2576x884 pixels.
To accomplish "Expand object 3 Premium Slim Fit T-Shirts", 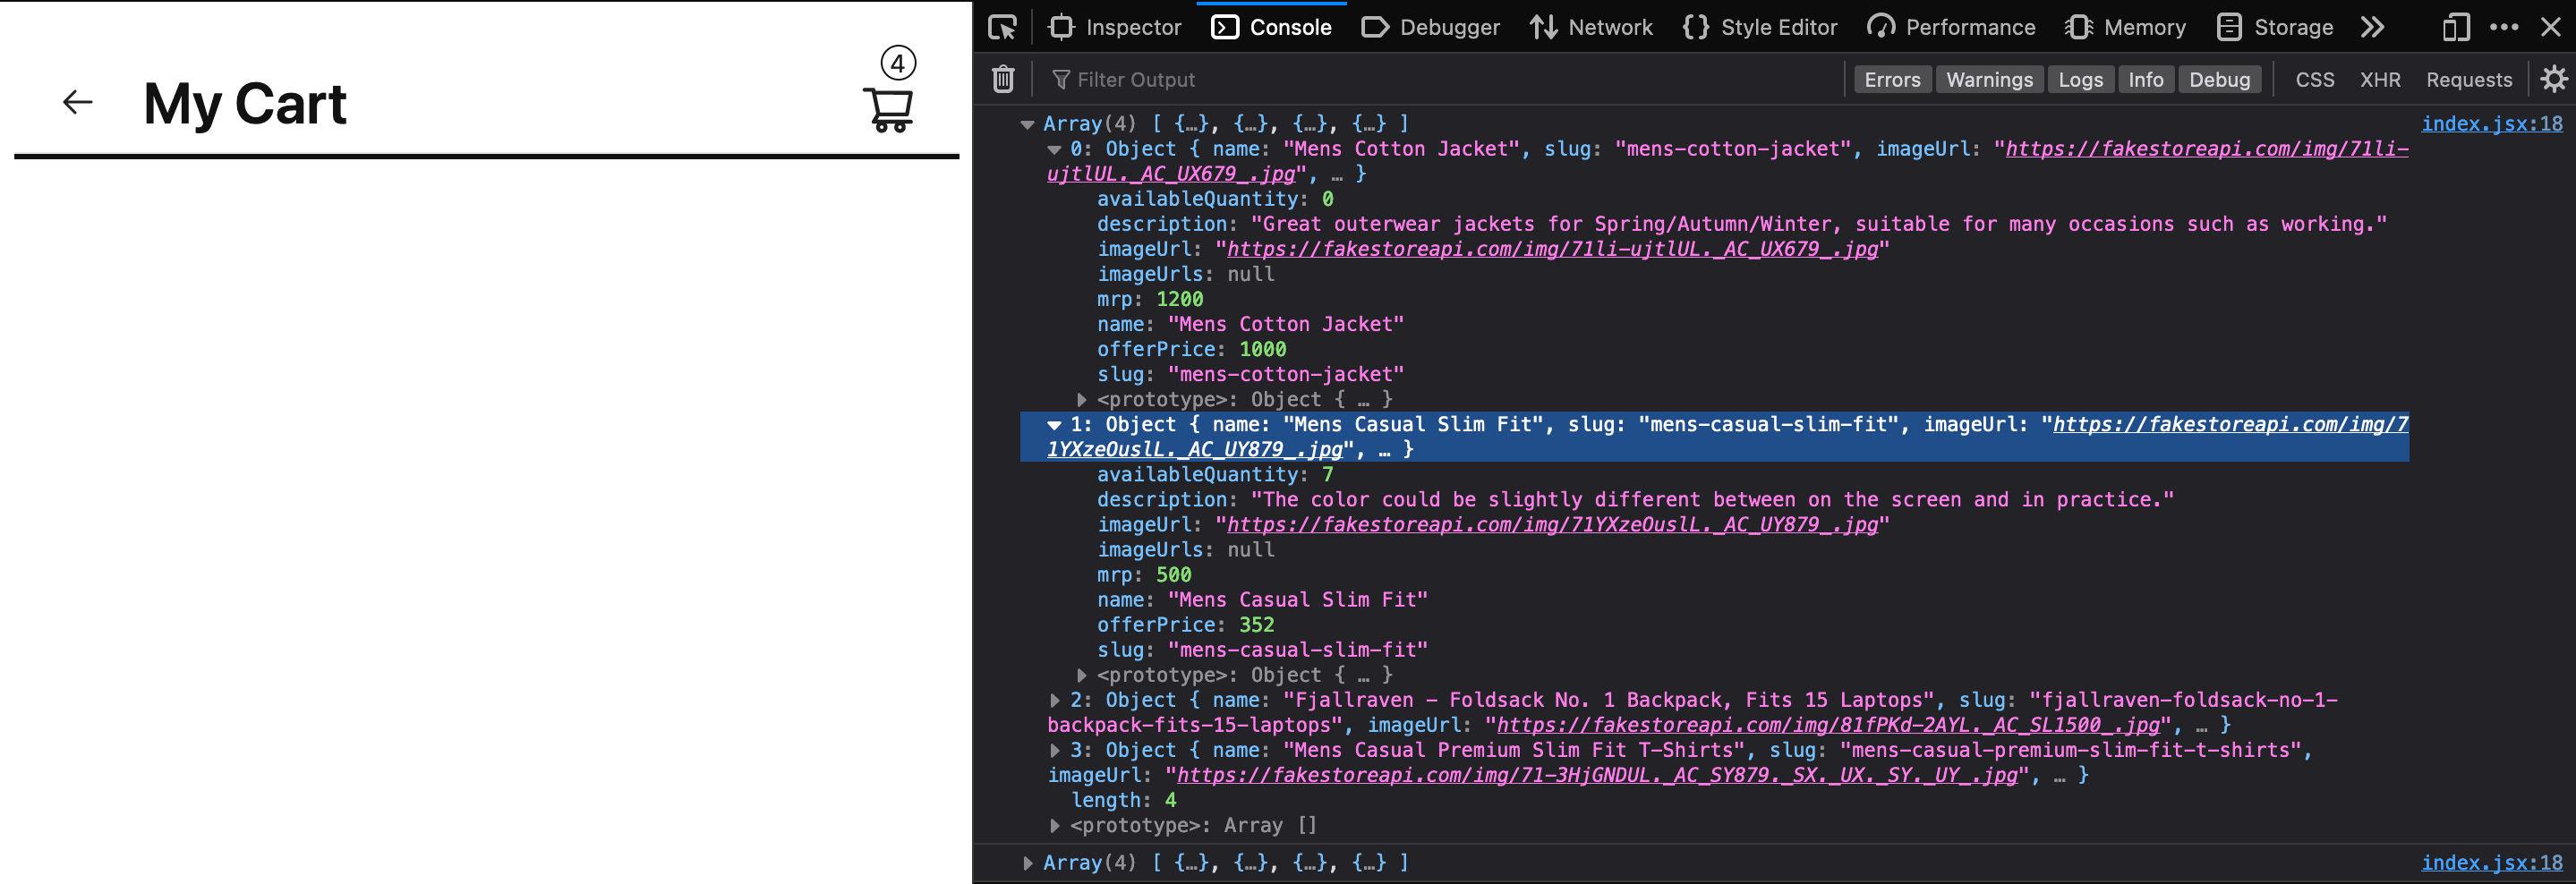I will coord(1054,751).
